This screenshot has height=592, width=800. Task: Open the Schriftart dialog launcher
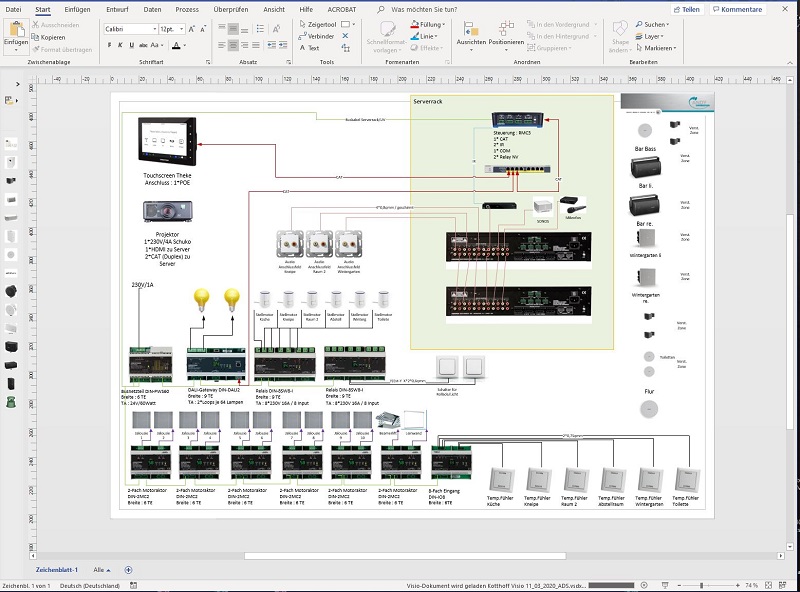208,62
